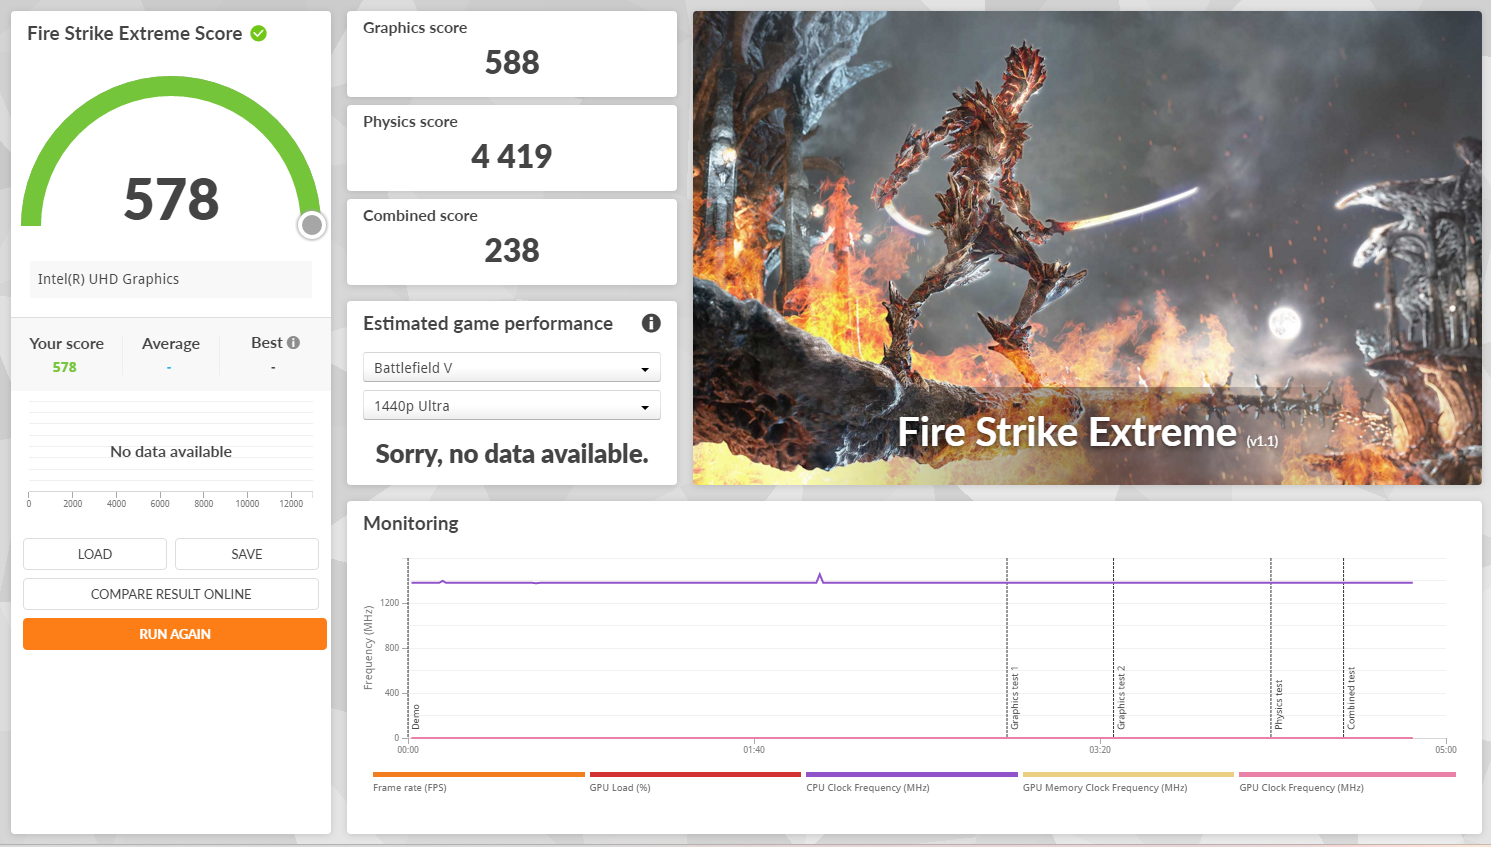The image size is (1491, 847).
Task: Toggle the Frame rate (FPS) legend series
Action: 478,782
